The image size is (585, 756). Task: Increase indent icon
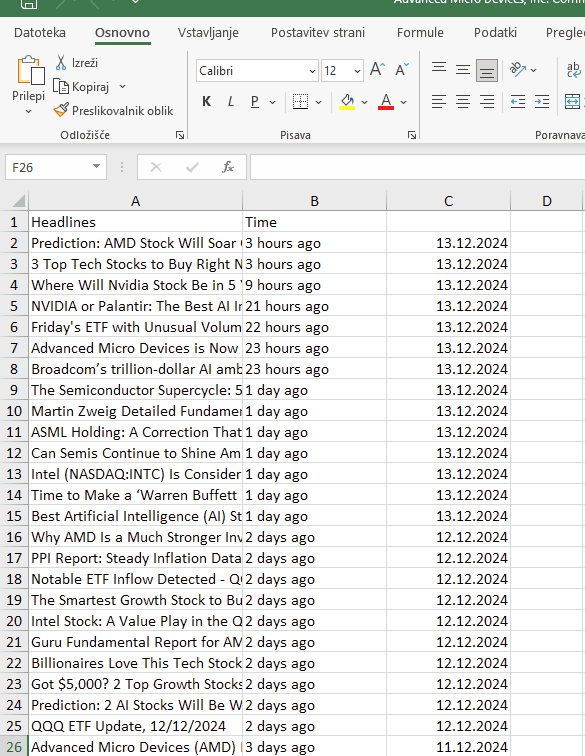click(542, 102)
